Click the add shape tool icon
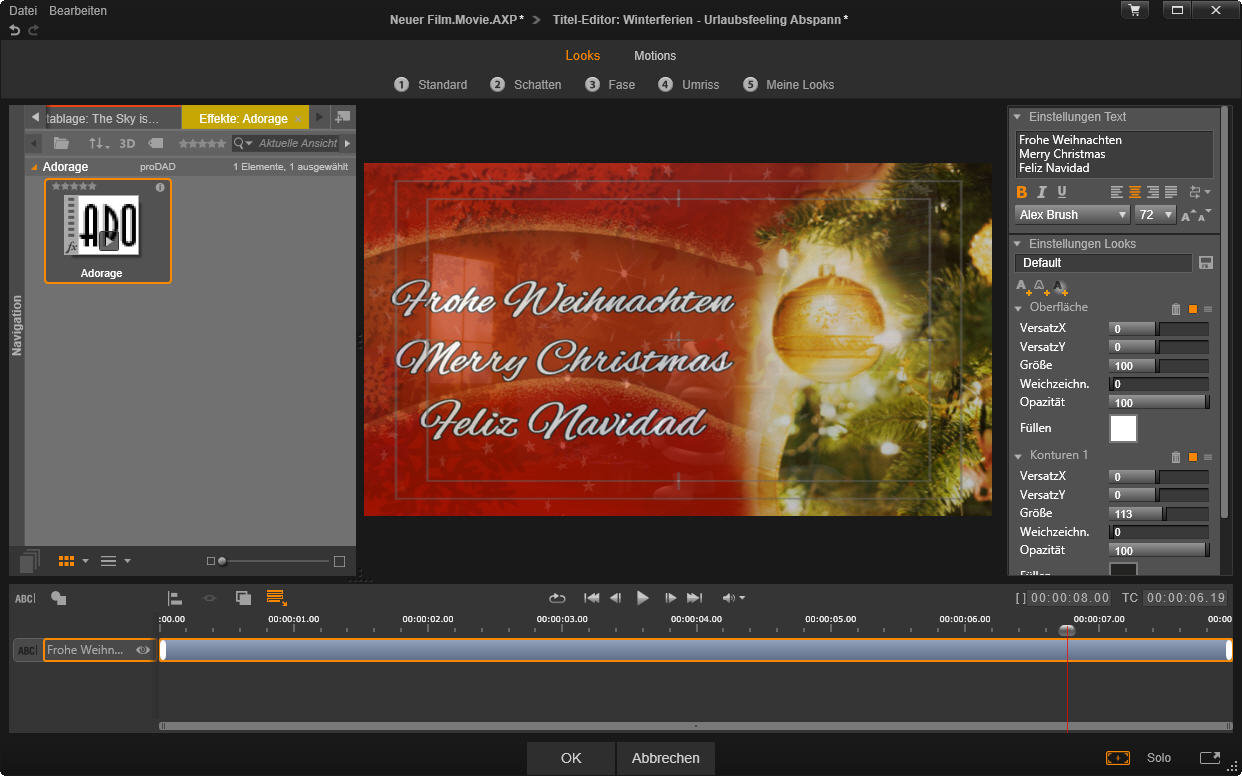This screenshot has height=776, width=1242. coord(59,598)
